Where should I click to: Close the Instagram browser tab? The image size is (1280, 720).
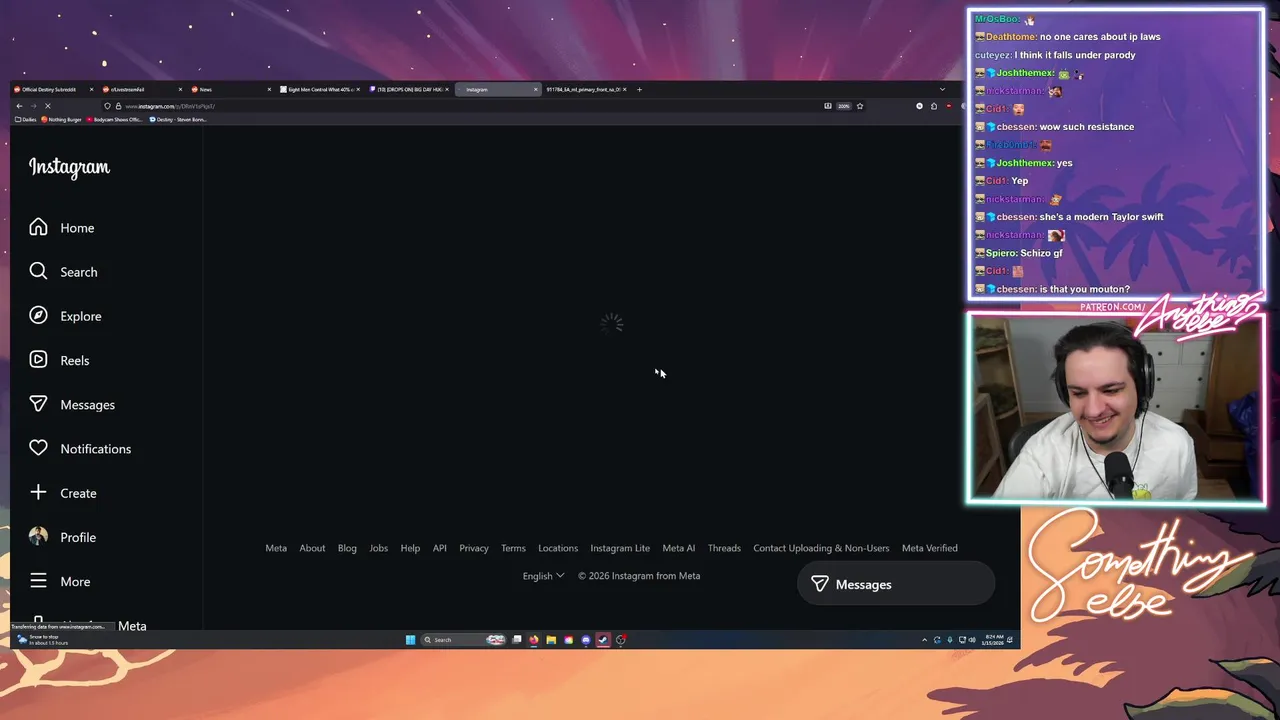pos(535,89)
